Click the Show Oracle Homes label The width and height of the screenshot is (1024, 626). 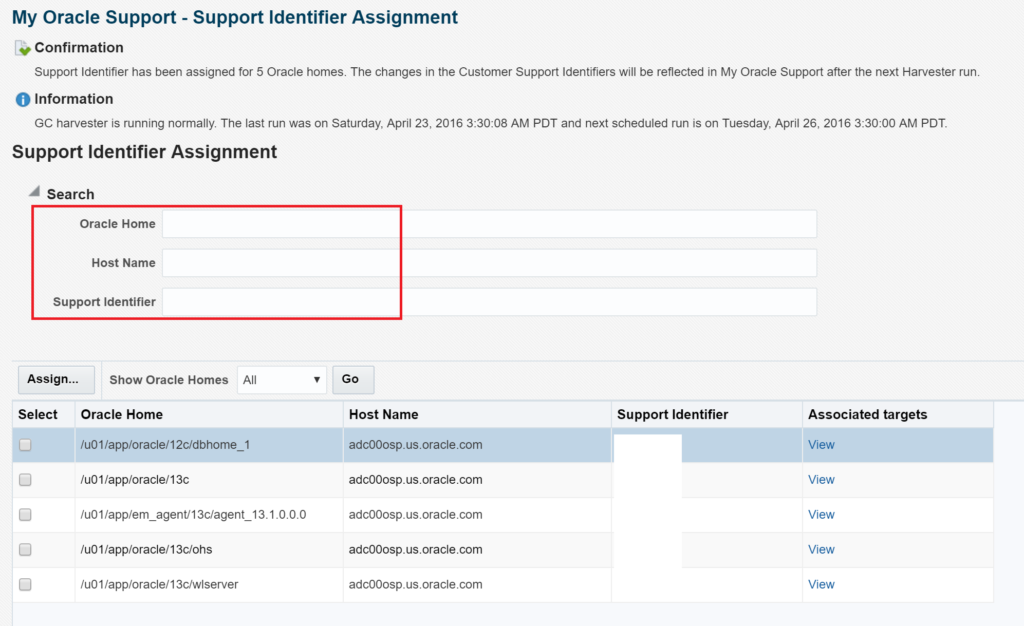pyautogui.click(x=168, y=380)
